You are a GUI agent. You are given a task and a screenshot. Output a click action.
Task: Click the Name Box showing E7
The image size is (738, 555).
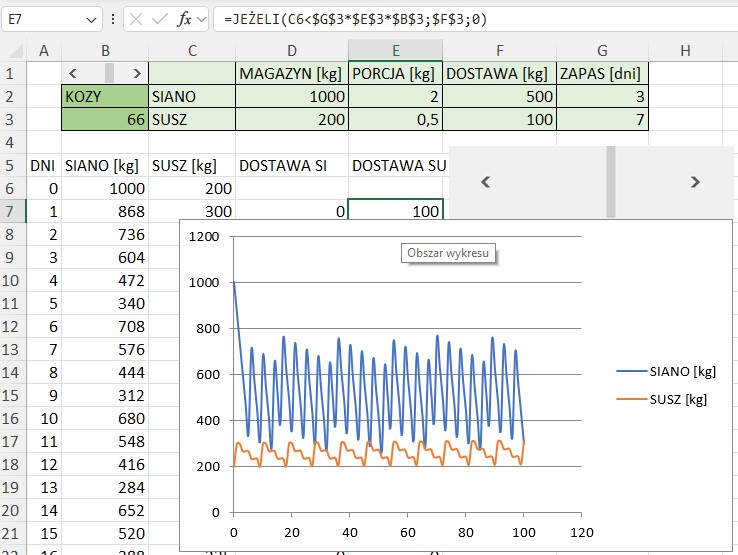(x=40, y=19)
